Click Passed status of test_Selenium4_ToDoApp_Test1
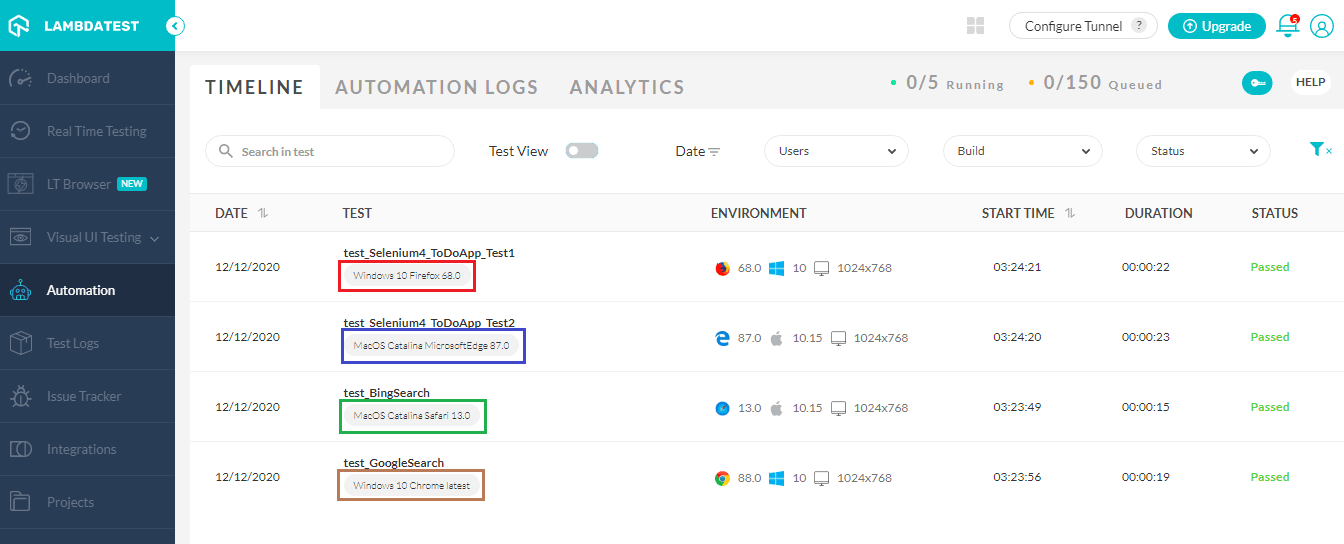The width and height of the screenshot is (1344, 544). (1270, 267)
